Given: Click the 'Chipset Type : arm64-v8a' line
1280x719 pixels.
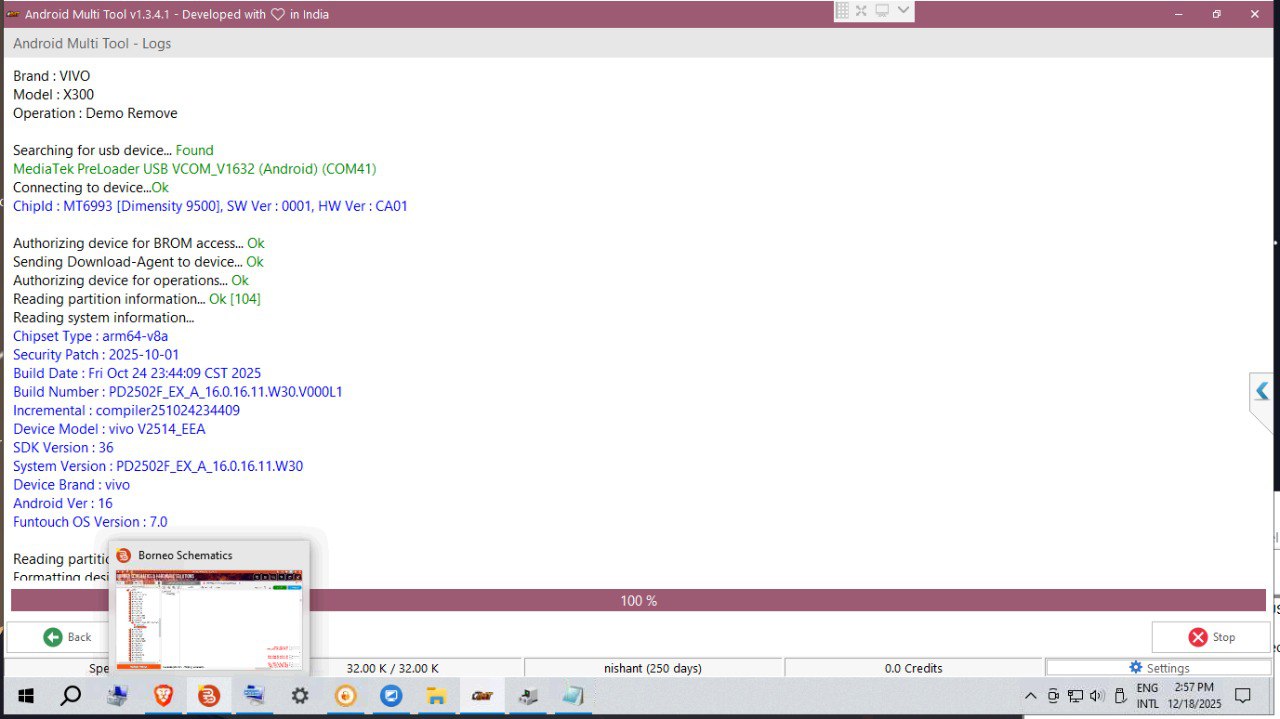Looking at the screenshot, I should [90, 336].
